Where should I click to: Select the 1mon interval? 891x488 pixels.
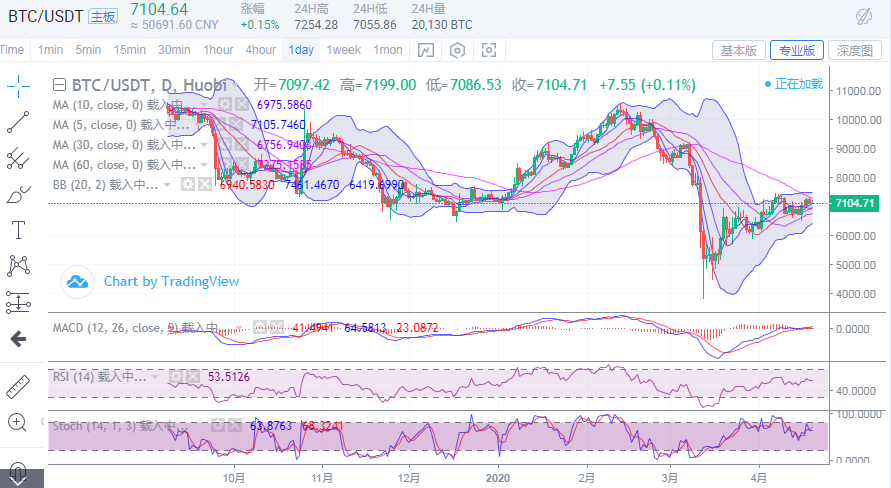pos(388,50)
